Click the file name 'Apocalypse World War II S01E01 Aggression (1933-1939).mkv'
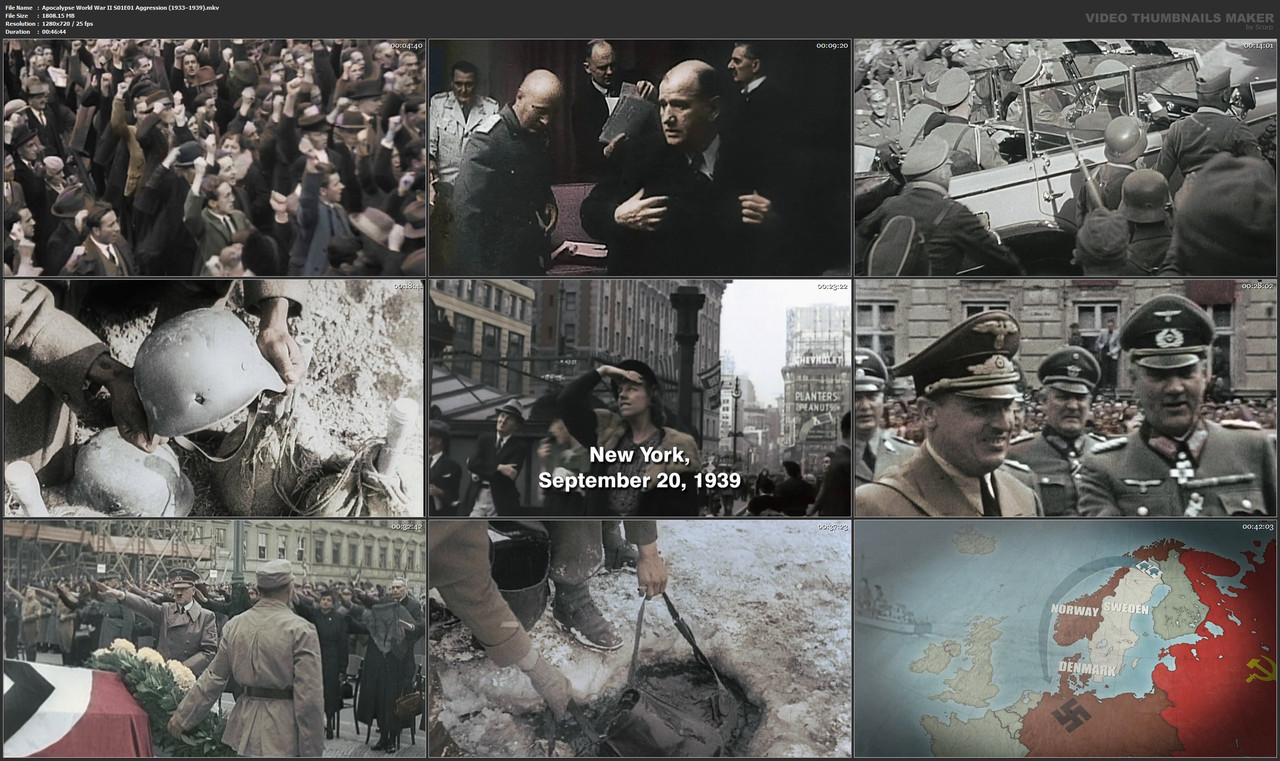1280x761 pixels. [x=131, y=8]
